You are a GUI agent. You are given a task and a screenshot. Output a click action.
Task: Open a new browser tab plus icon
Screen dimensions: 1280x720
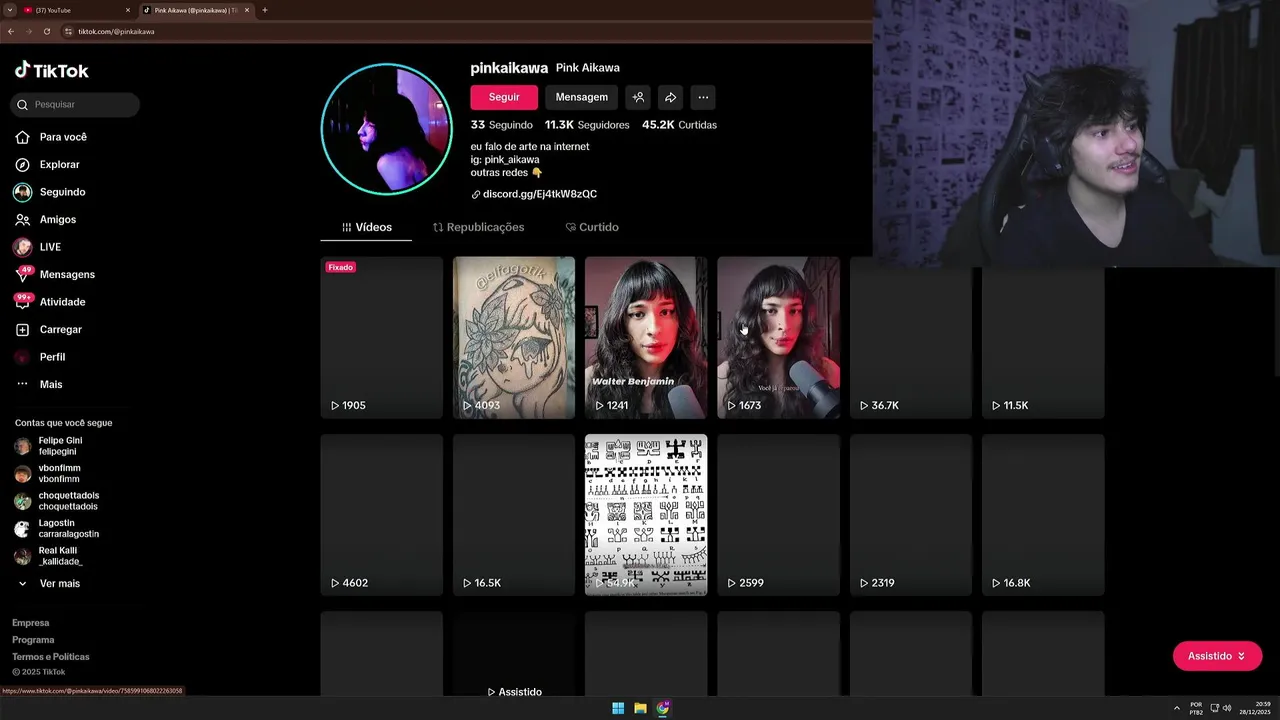pyautogui.click(x=264, y=10)
